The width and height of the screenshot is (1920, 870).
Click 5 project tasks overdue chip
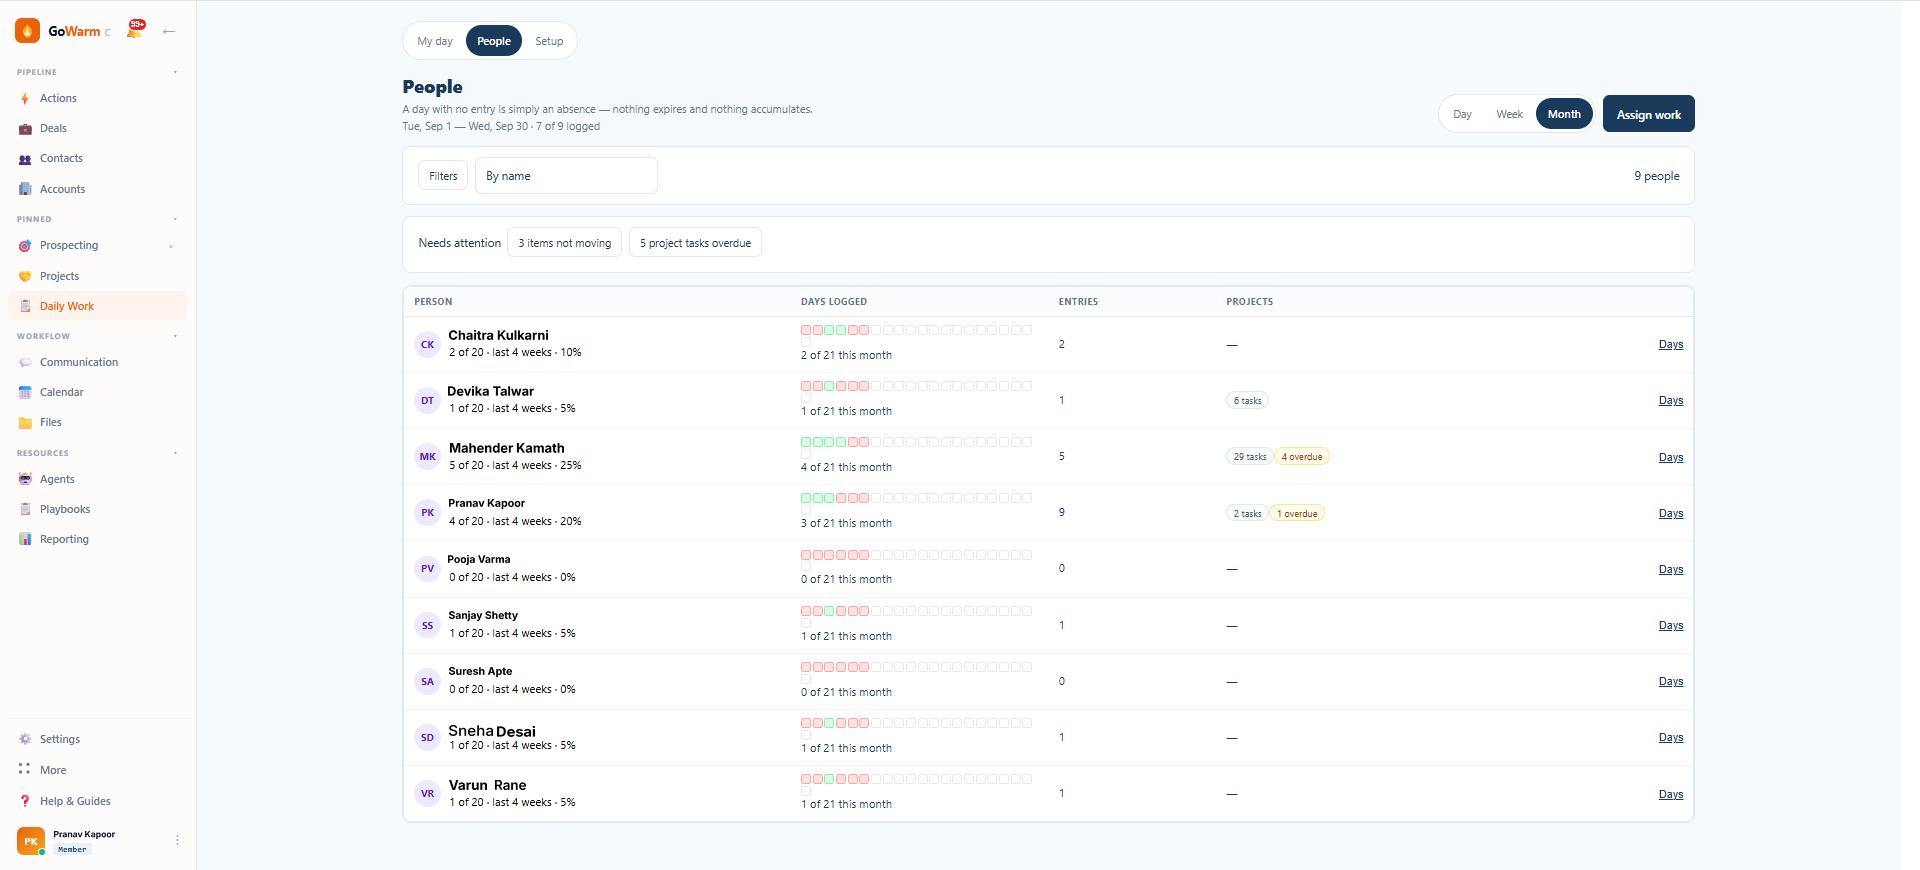(x=695, y=243)
